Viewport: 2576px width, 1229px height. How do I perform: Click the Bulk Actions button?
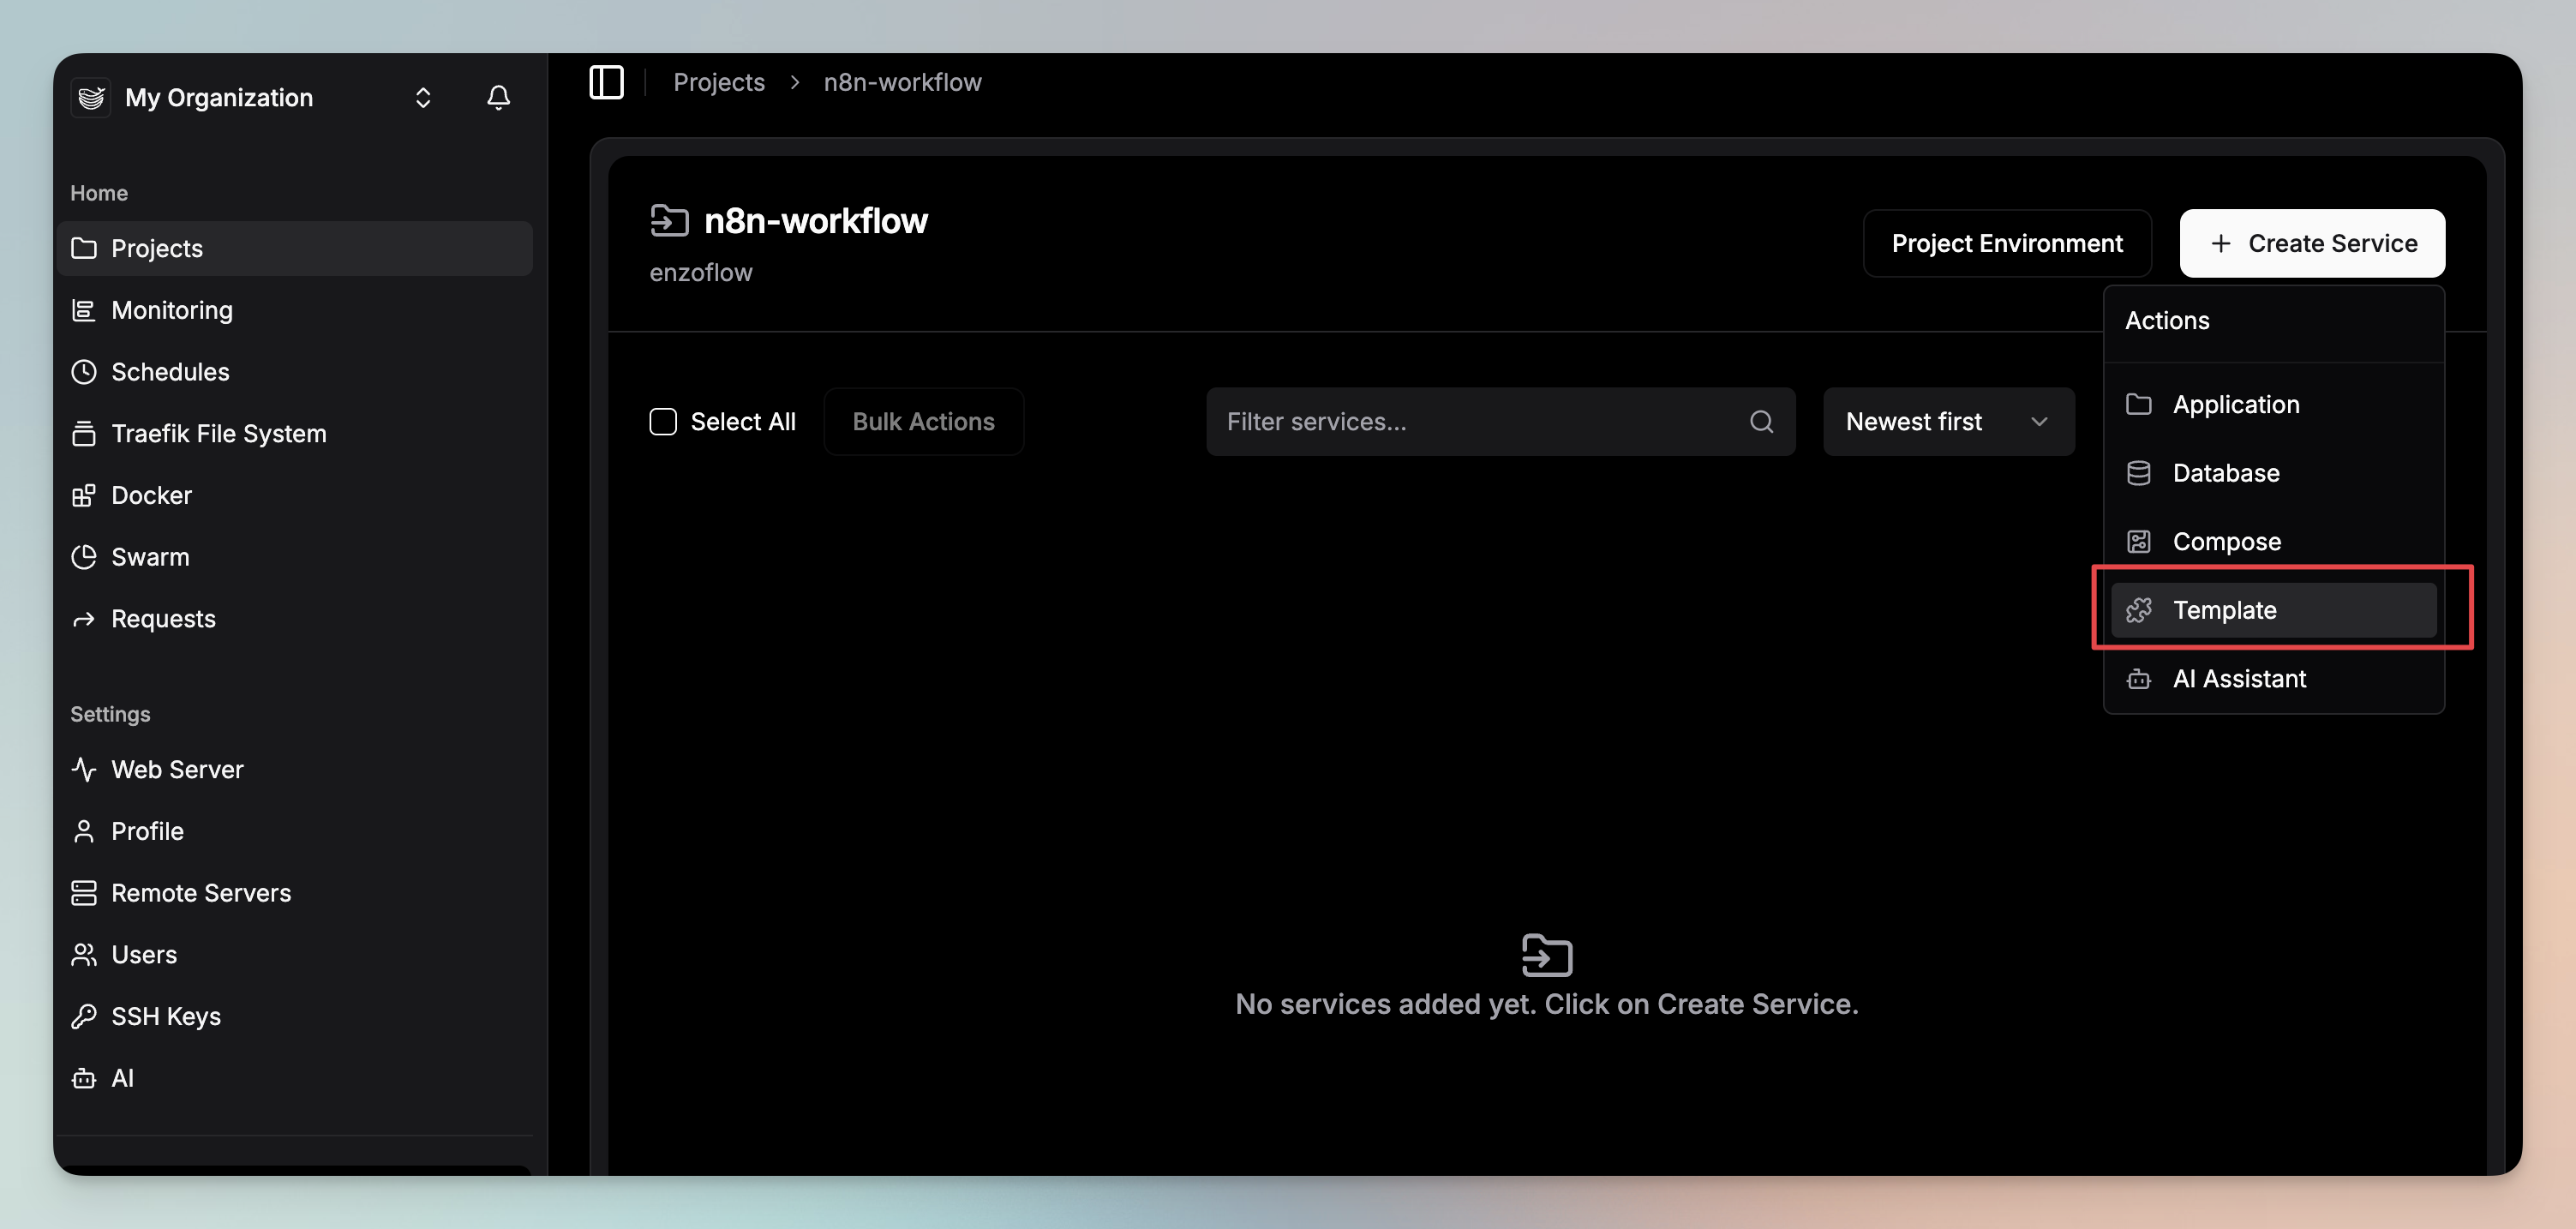click(x=923, y=422)
